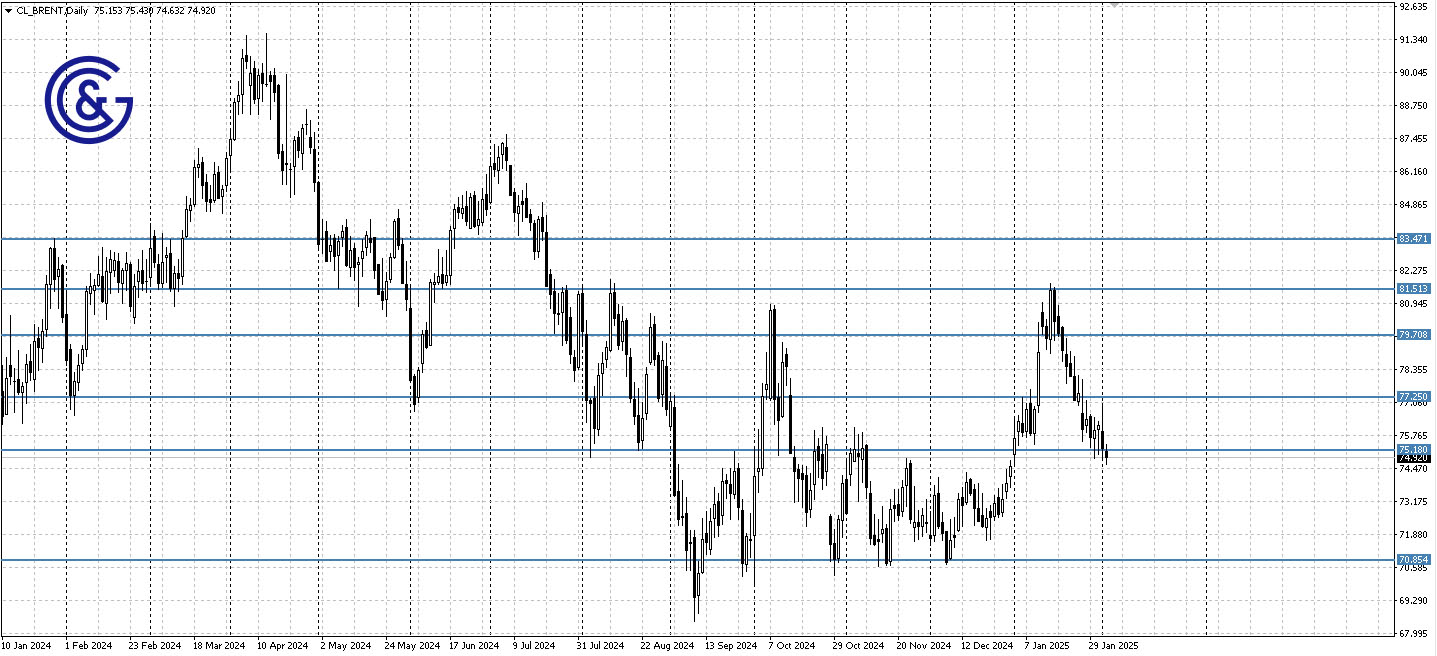Select the CL_BRENT,Daily chart title
The height and width of the screenshot is (656, 1437).
53,10
